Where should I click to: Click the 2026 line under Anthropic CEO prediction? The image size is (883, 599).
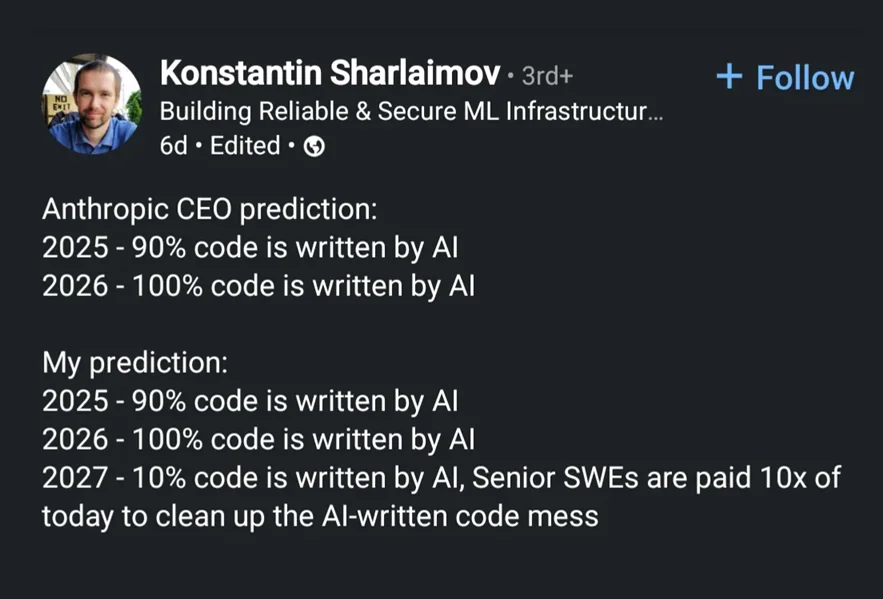click(258, 286)
